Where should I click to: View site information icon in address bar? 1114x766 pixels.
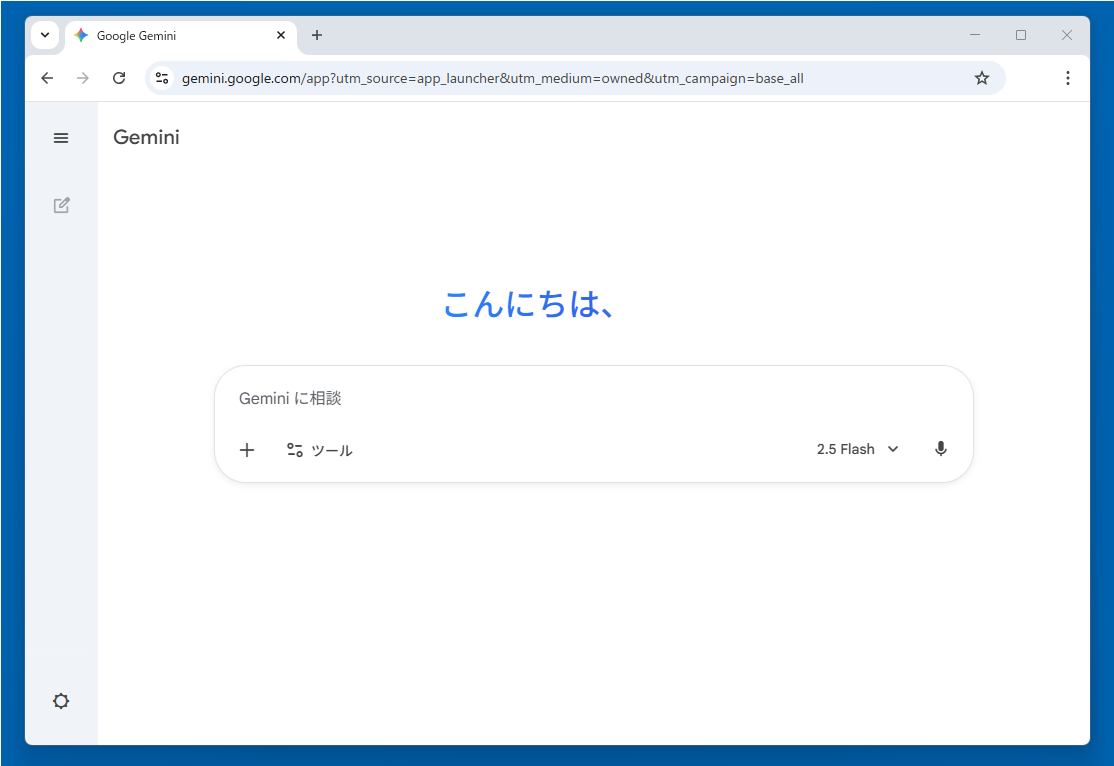coord(162,78)
